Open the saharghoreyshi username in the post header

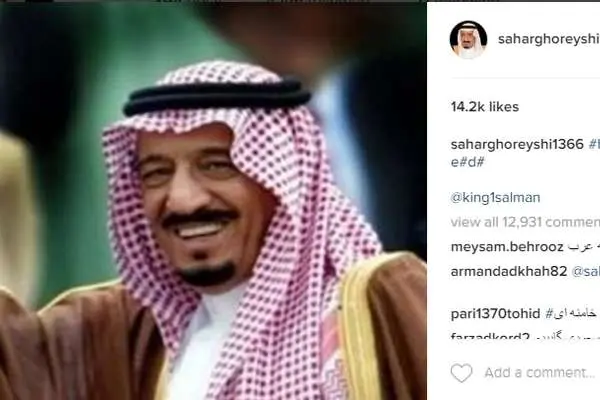pyautogui.click(x=549, y=39)
